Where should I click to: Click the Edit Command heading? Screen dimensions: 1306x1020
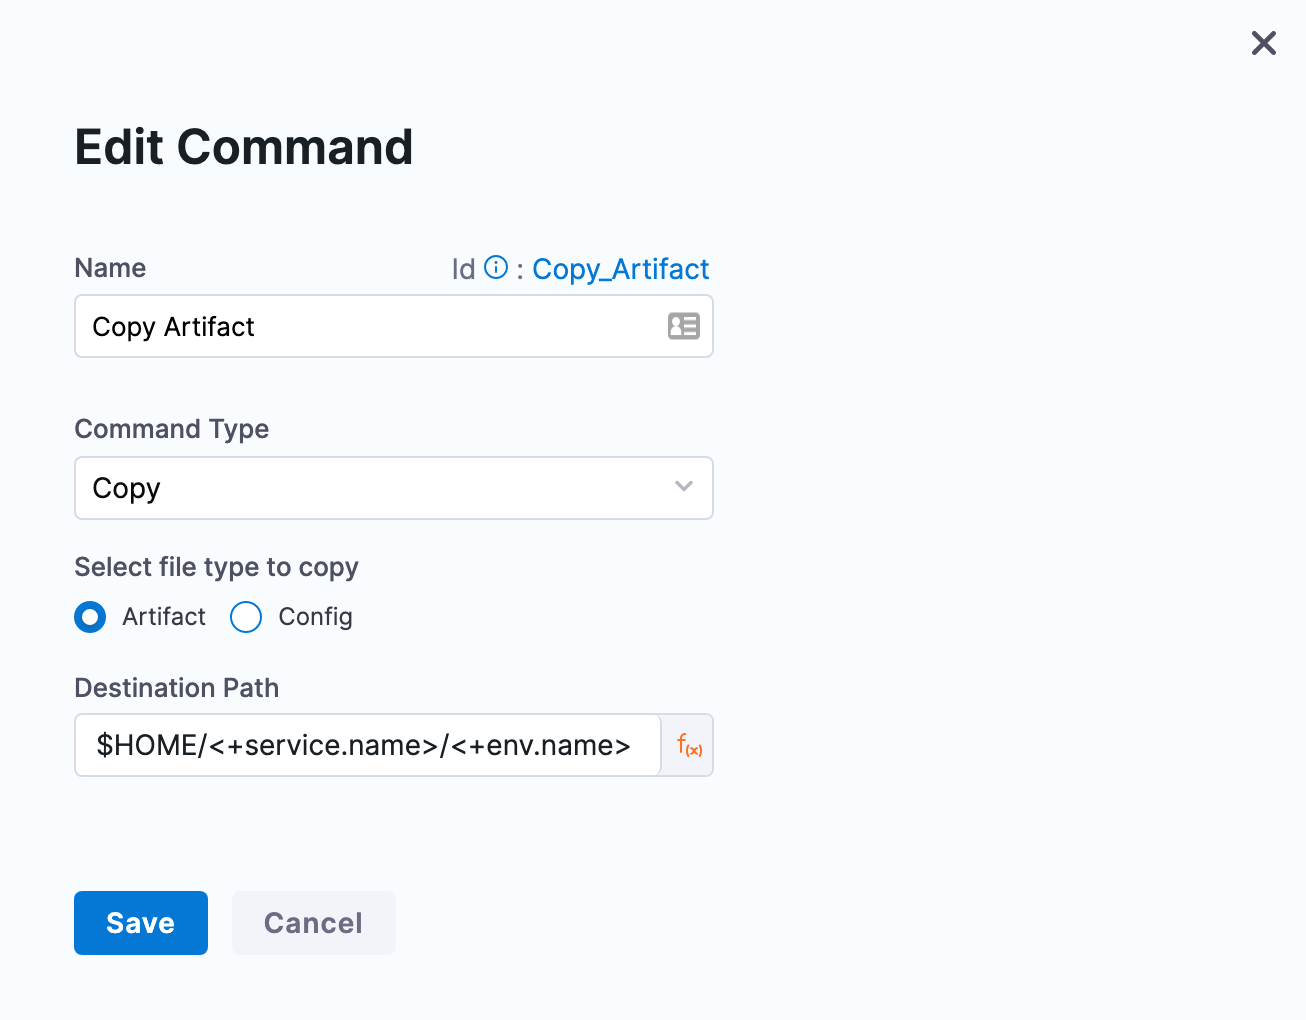pos(244,147)
